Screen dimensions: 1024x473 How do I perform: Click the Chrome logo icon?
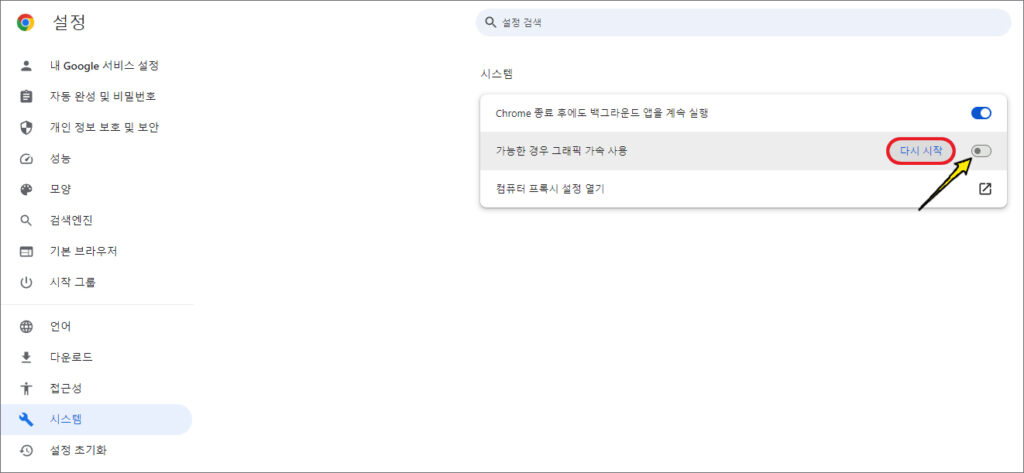(25, 23)
